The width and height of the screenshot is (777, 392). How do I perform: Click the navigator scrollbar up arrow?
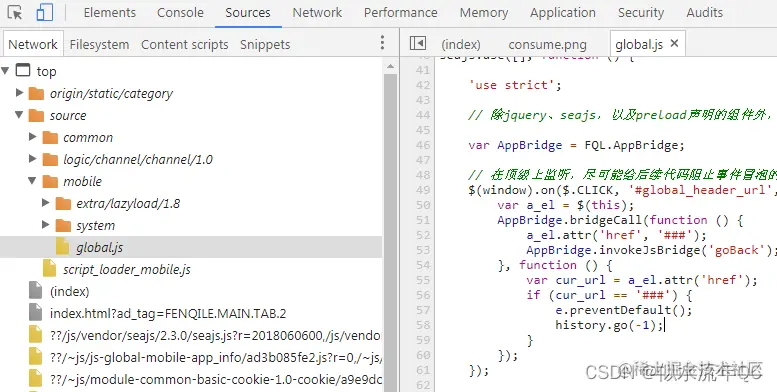tap(390, 65)
